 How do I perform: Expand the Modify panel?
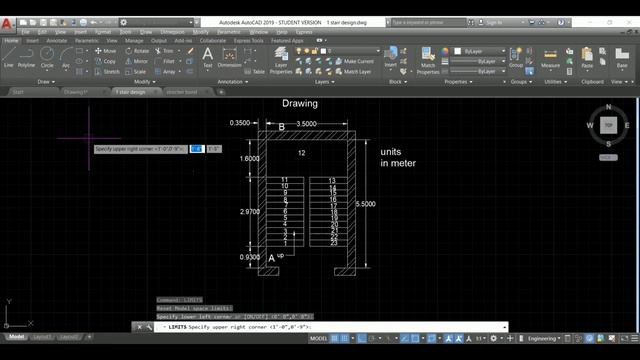click(x=144, y=82)
